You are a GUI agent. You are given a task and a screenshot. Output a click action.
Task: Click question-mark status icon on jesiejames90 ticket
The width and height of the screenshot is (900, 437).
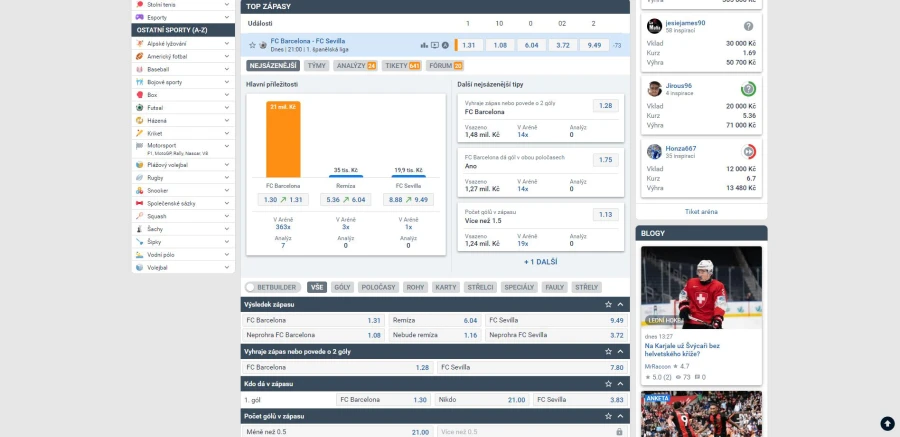(748, 26)
